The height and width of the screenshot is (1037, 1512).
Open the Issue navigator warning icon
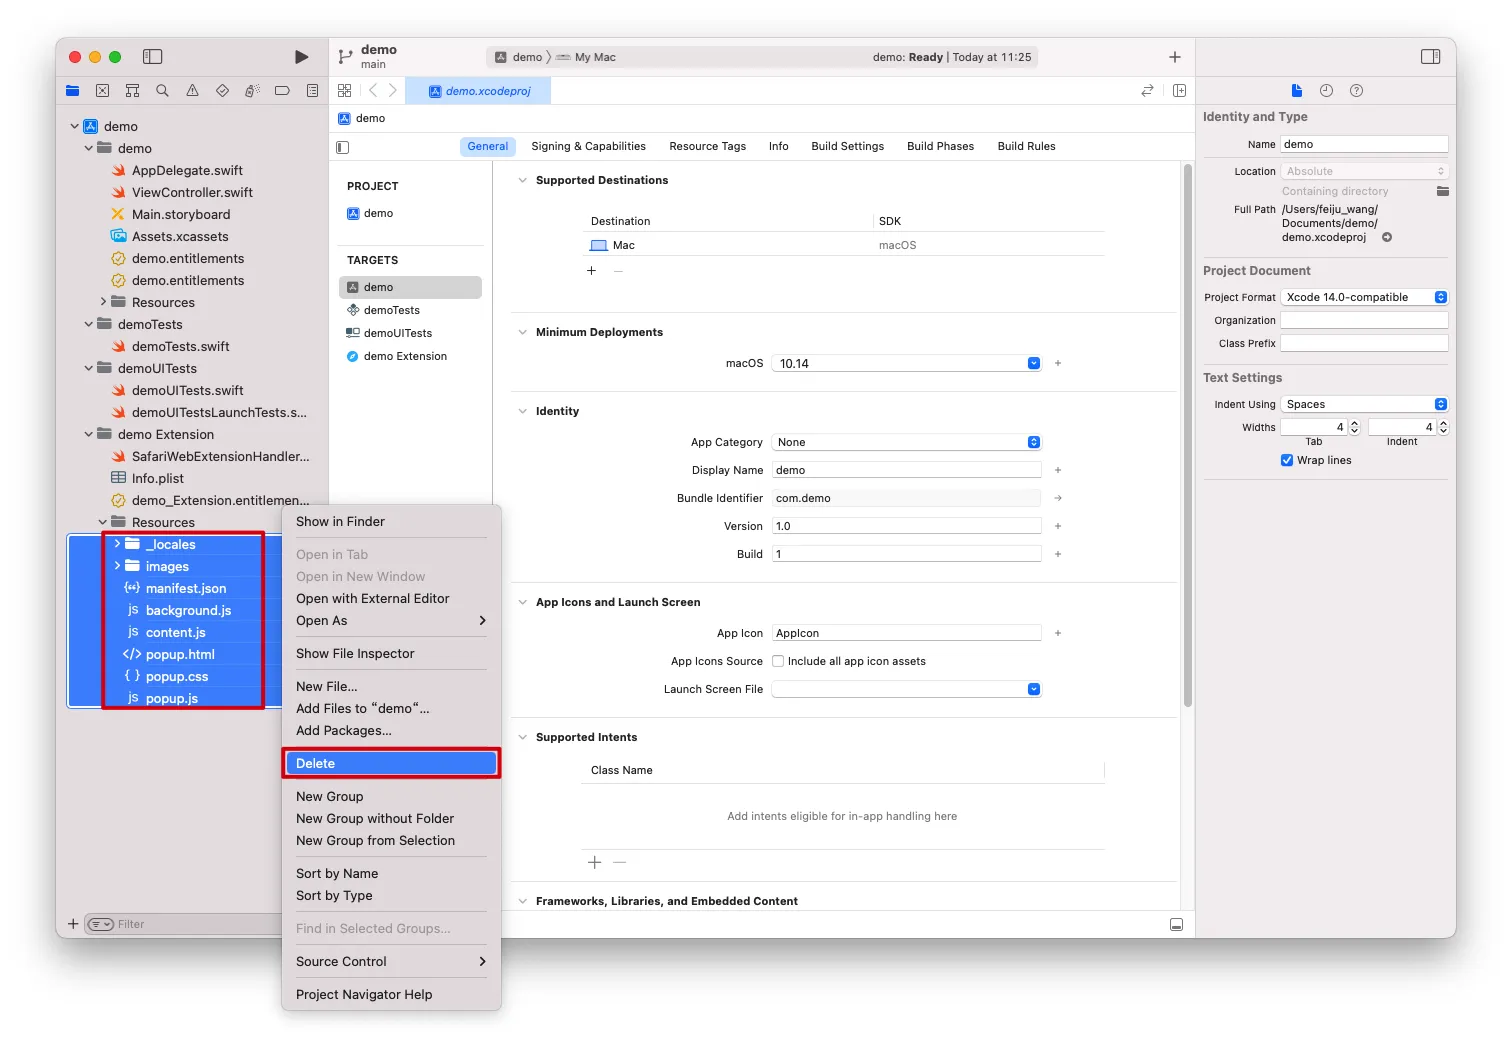[x=192, y=91]
